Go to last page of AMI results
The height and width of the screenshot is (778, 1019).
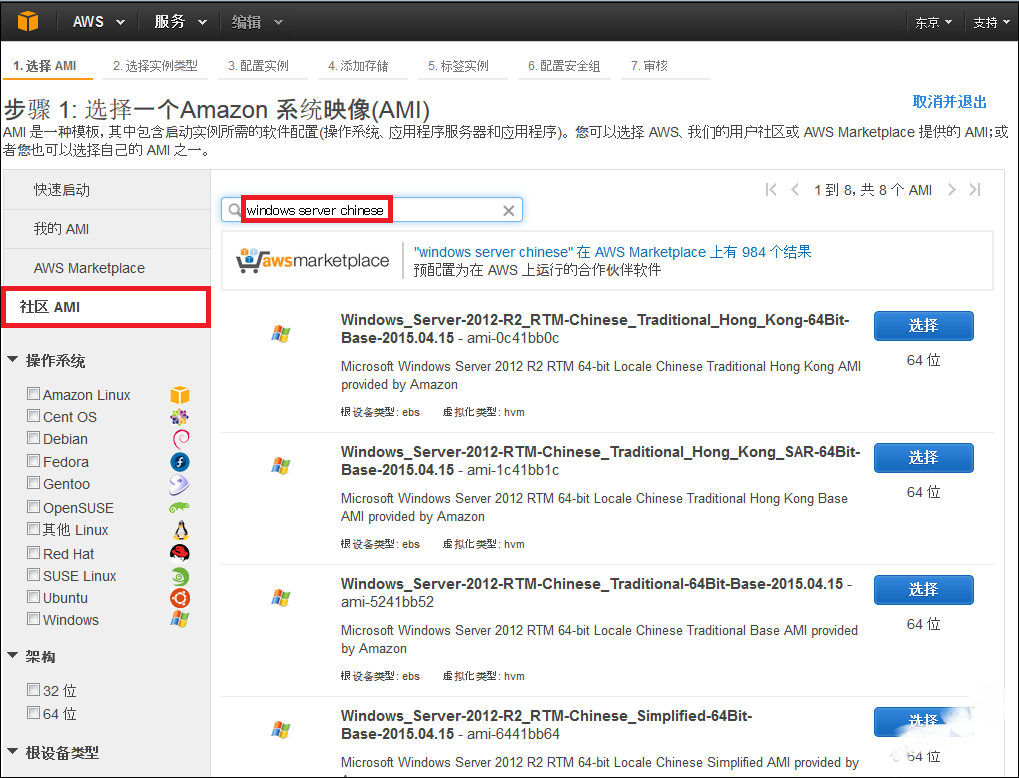pos(975,190)
